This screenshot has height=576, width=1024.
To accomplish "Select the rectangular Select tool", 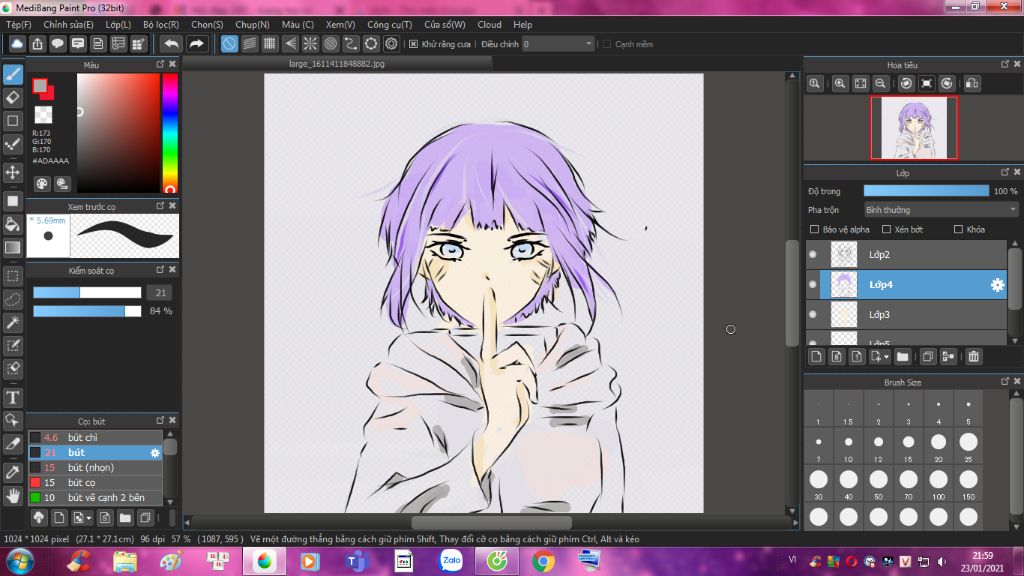I will [12, 276].
